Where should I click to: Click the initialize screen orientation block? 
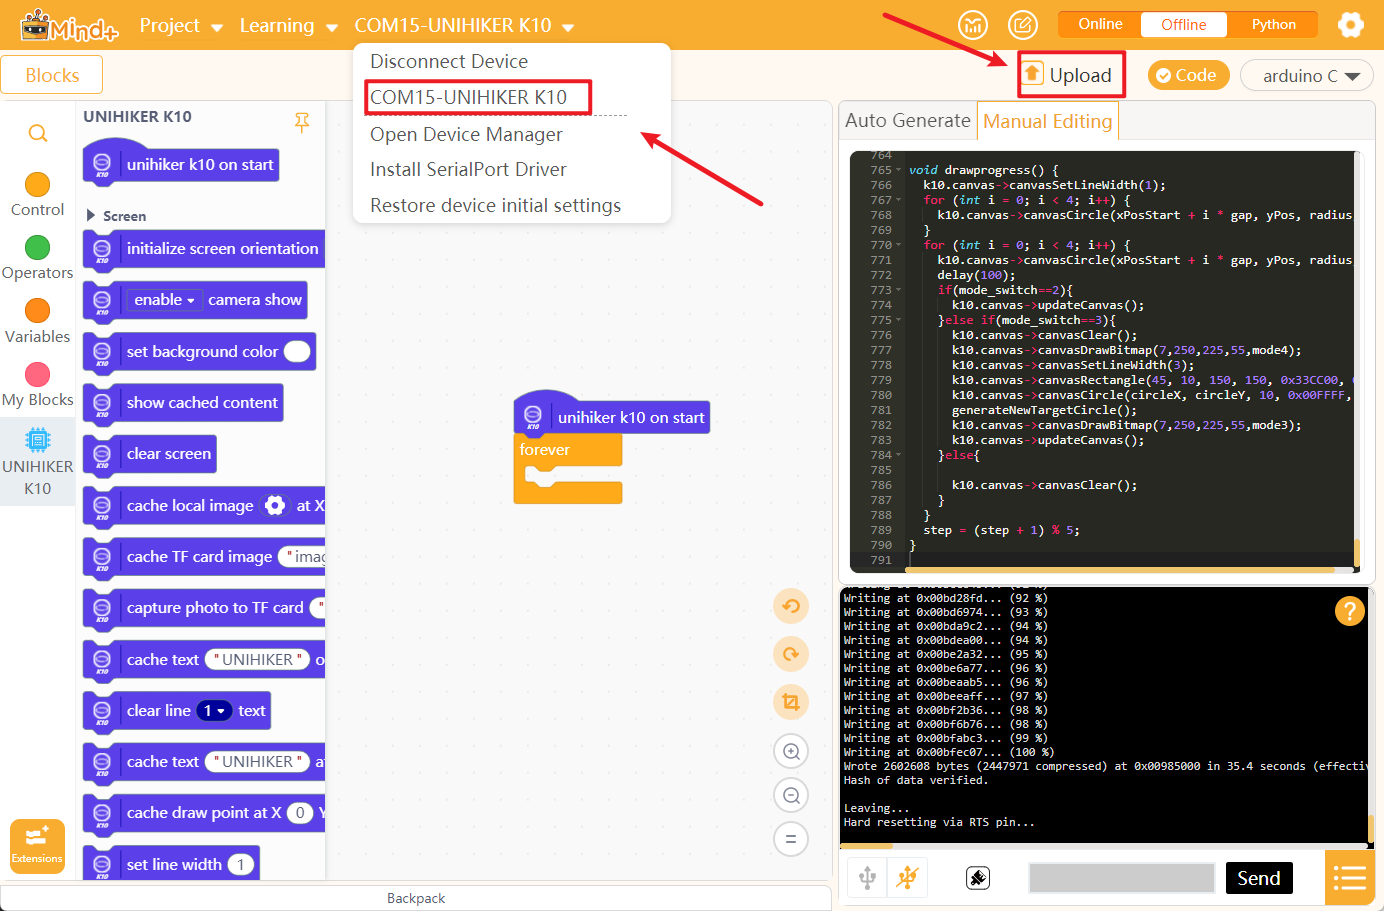[204, 248]
